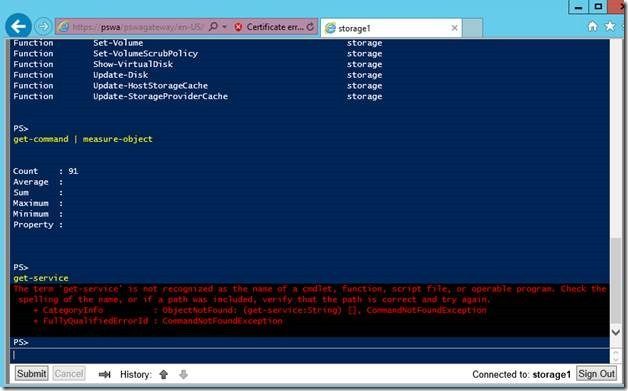Screen dimensions: 628x391
Task: Click the Cancel button
Action: [69, 374]
